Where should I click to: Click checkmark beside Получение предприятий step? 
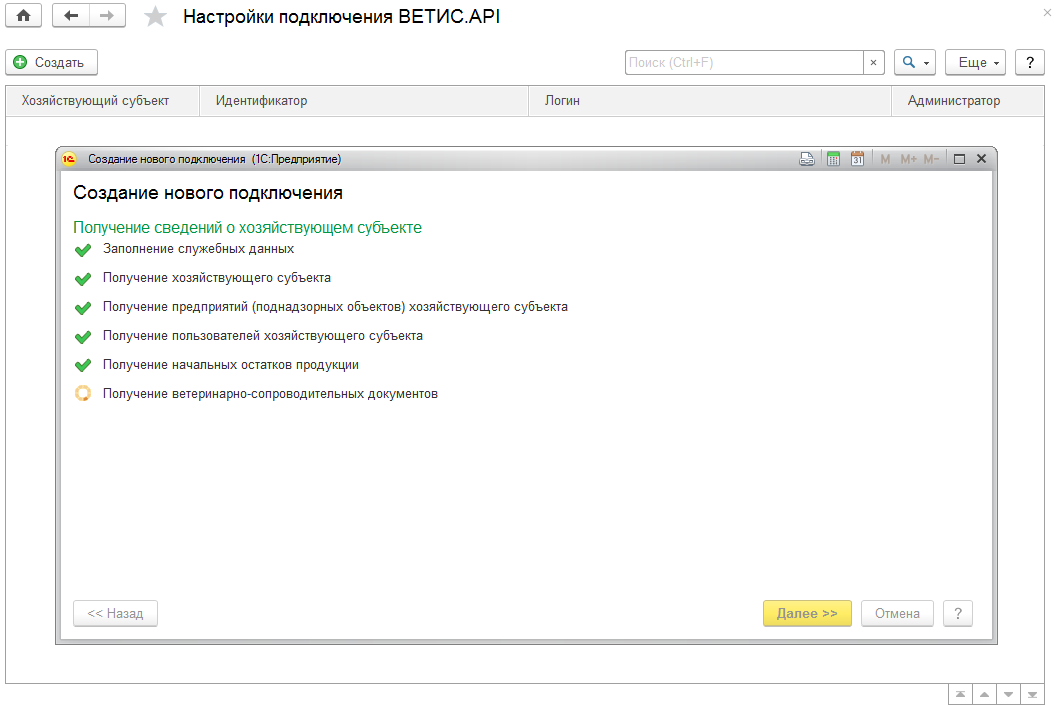point(83,308)
